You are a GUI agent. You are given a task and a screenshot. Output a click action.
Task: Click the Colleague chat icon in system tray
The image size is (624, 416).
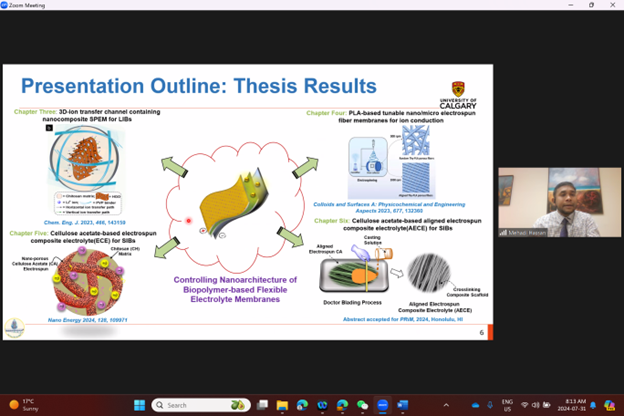point(609,405)
